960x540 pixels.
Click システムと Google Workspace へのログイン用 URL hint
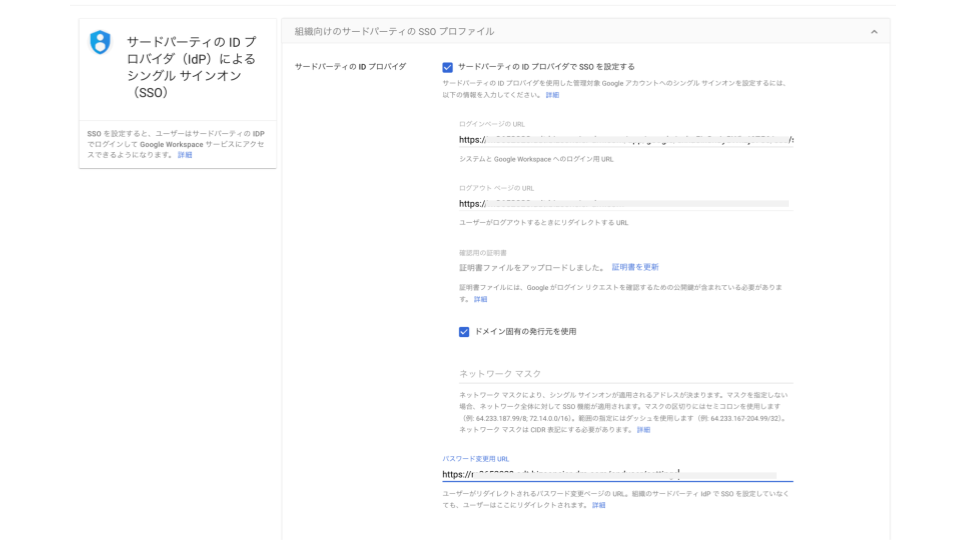(x=536, y=159)
